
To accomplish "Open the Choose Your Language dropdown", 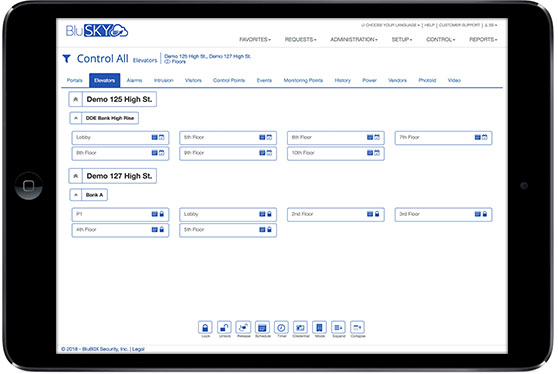I will [391, 25].
